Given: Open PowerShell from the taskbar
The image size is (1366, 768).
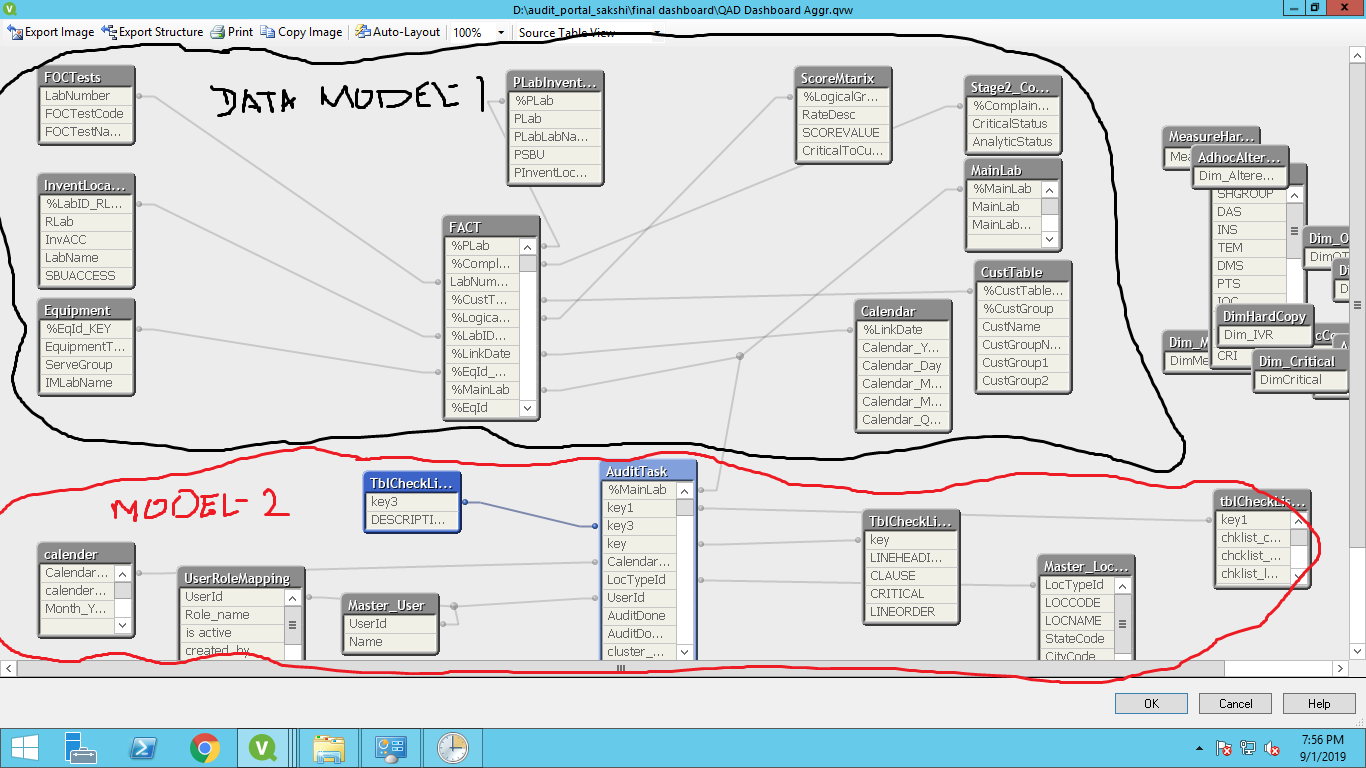Looking at the screenshot, I should tap(143, 747).
